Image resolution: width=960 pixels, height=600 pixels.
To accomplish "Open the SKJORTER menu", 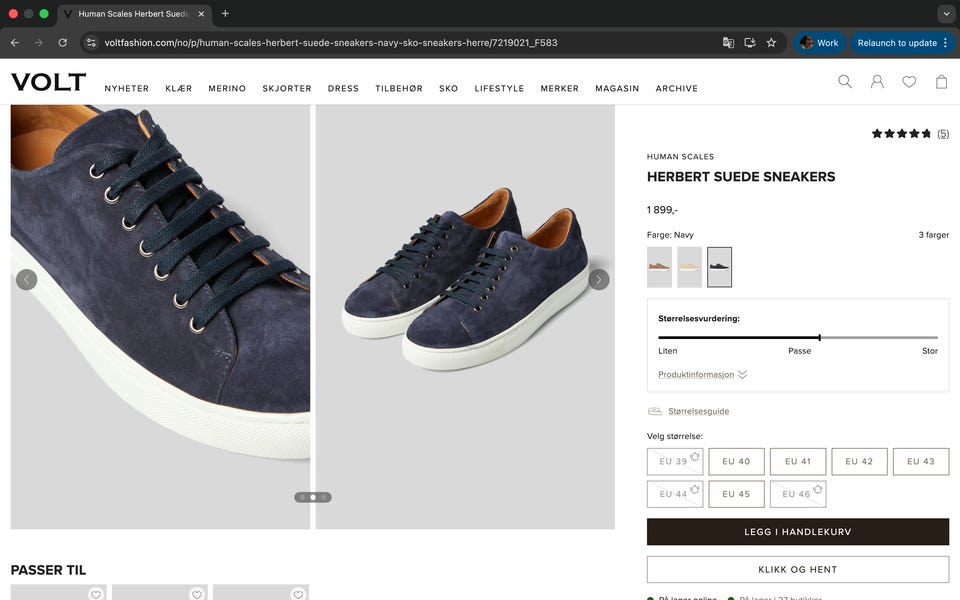I will [287, 88].
